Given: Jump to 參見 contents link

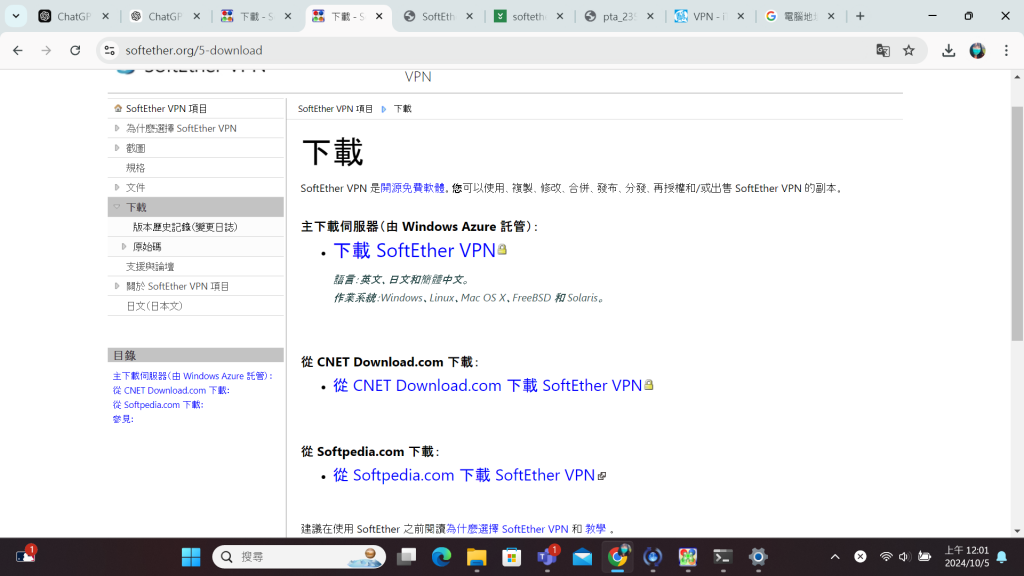Looking at the screenshot, I should coord(123,419).
